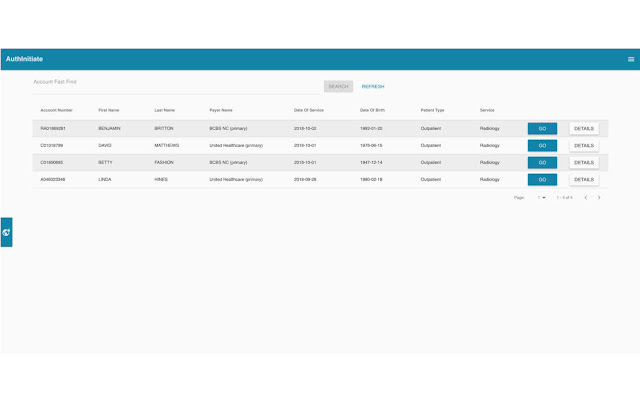The image size is (640, 400).
Task: Open the hamburger menu in the AuthInitiate header
Action: pyautogui.click(x=631, y=59)
